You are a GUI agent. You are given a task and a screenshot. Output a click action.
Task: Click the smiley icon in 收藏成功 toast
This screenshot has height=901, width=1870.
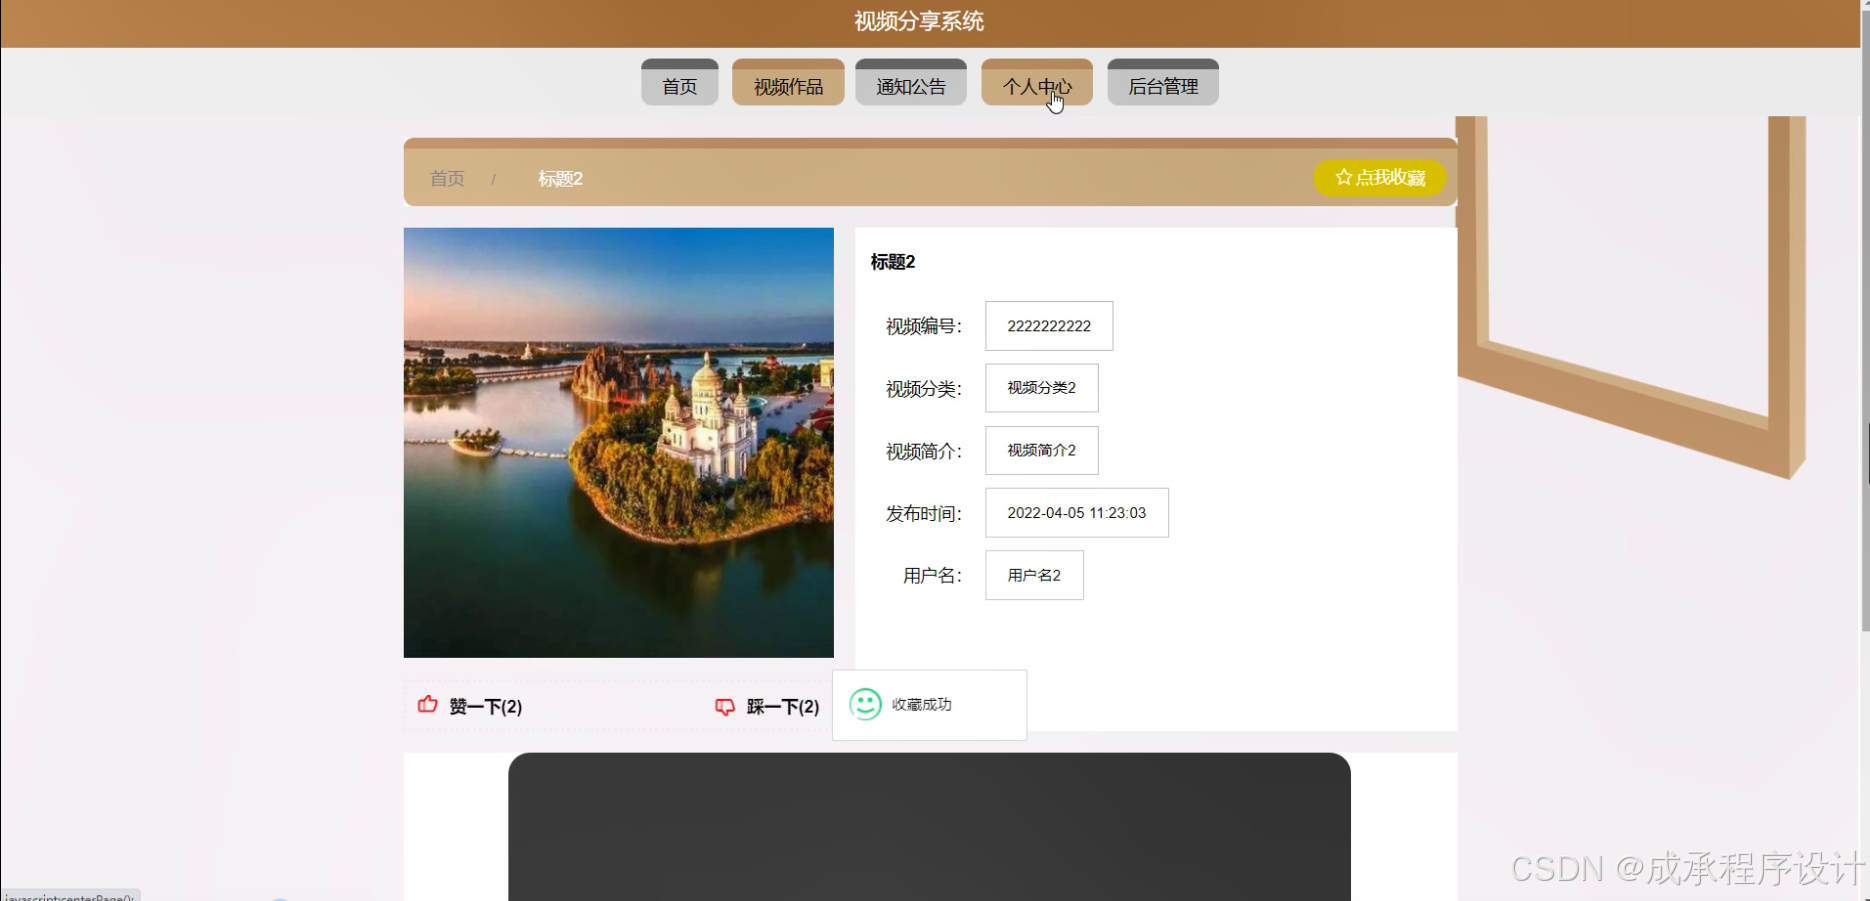tap(864, 705)
